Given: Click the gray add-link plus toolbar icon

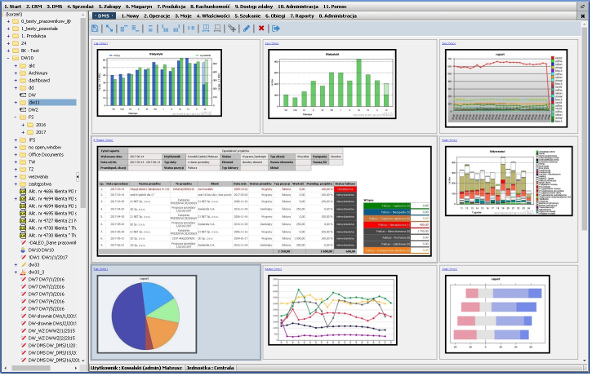Looking at the screenshot, I should pos(232,28).
